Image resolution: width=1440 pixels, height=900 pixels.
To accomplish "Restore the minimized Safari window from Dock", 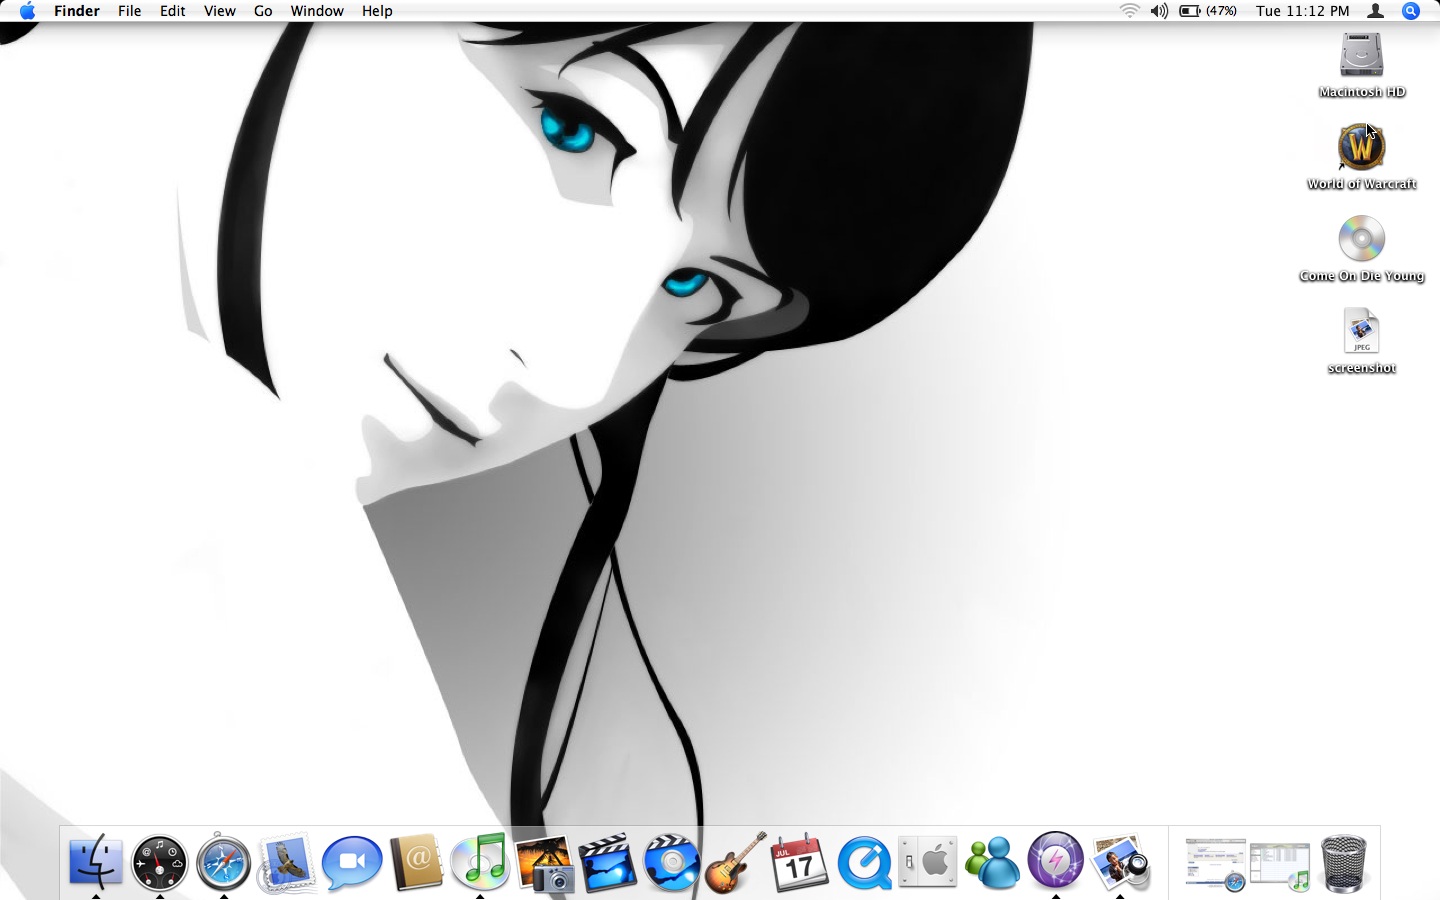I will [1216, 864].
